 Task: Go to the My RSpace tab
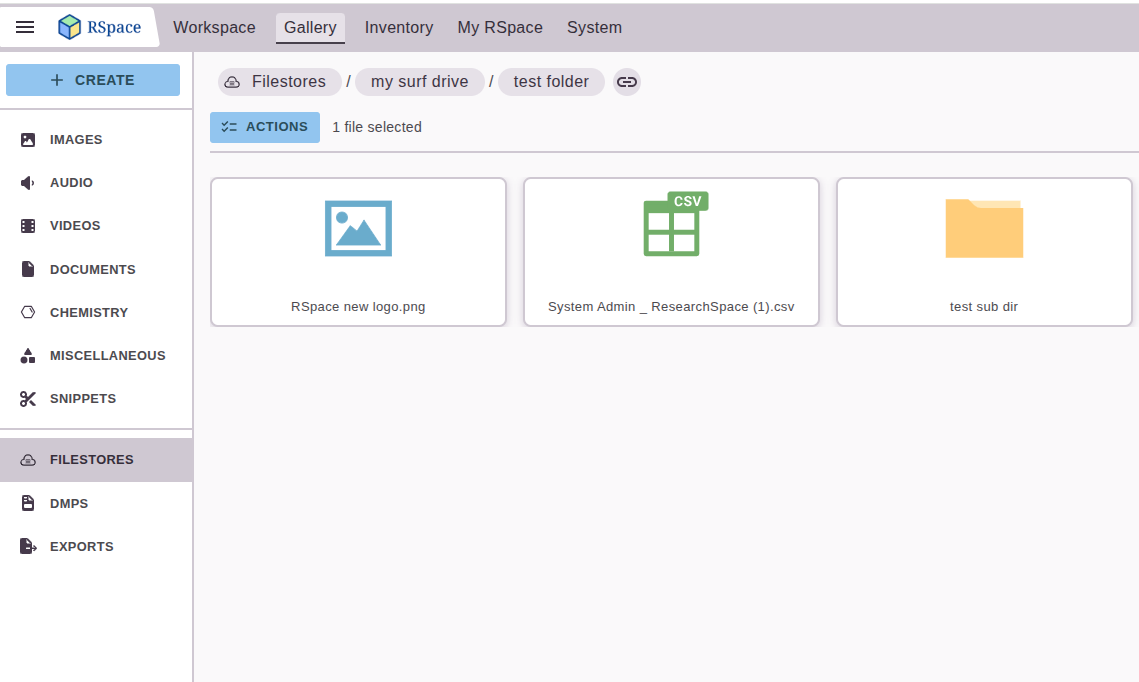(500, 28)
